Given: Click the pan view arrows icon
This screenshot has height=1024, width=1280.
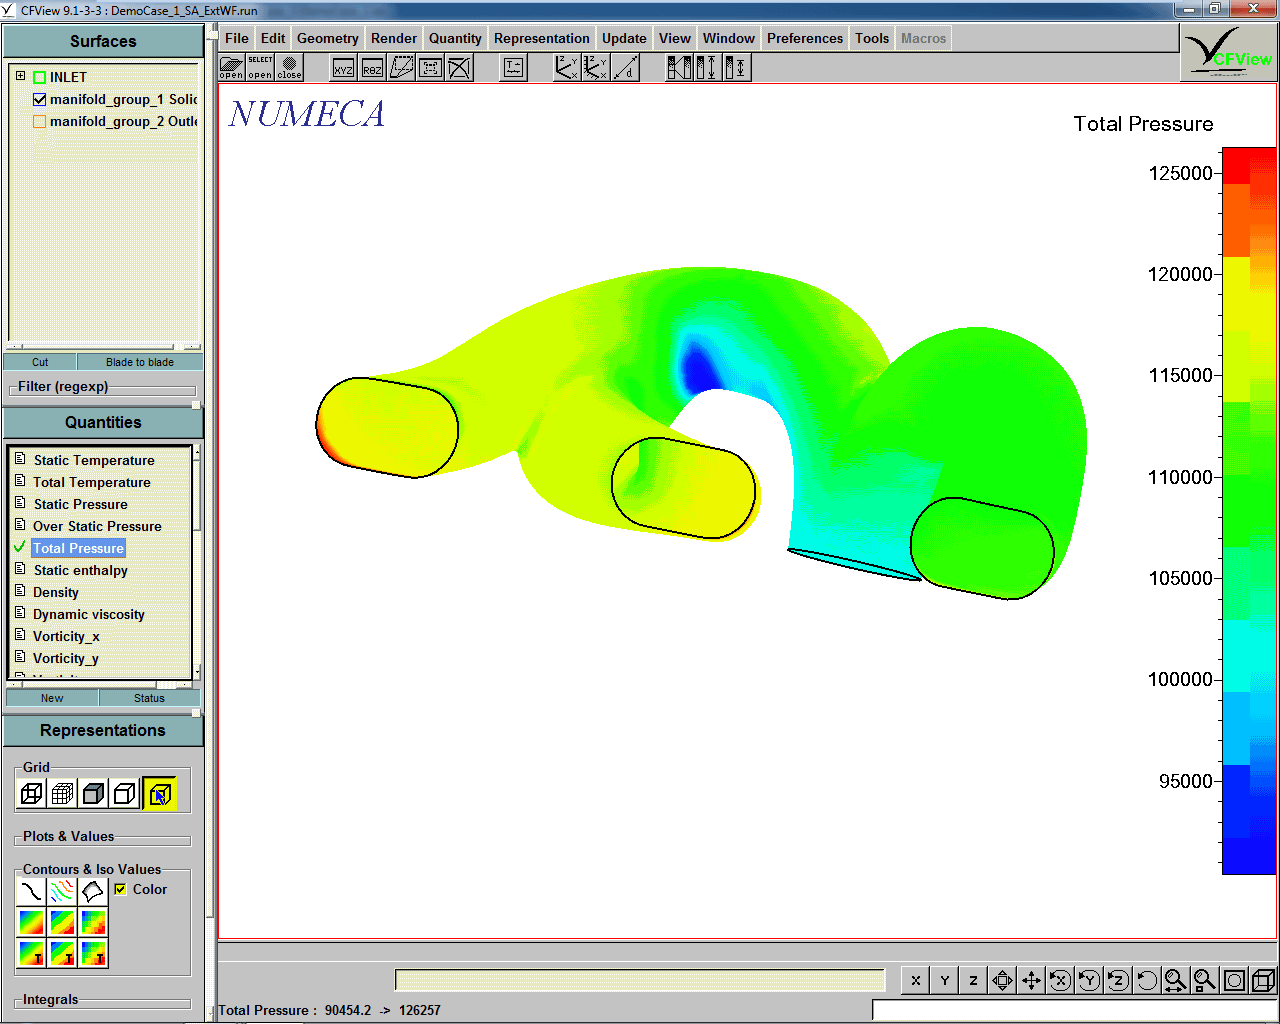Looking at the screenshot, I should point(1031,980).
